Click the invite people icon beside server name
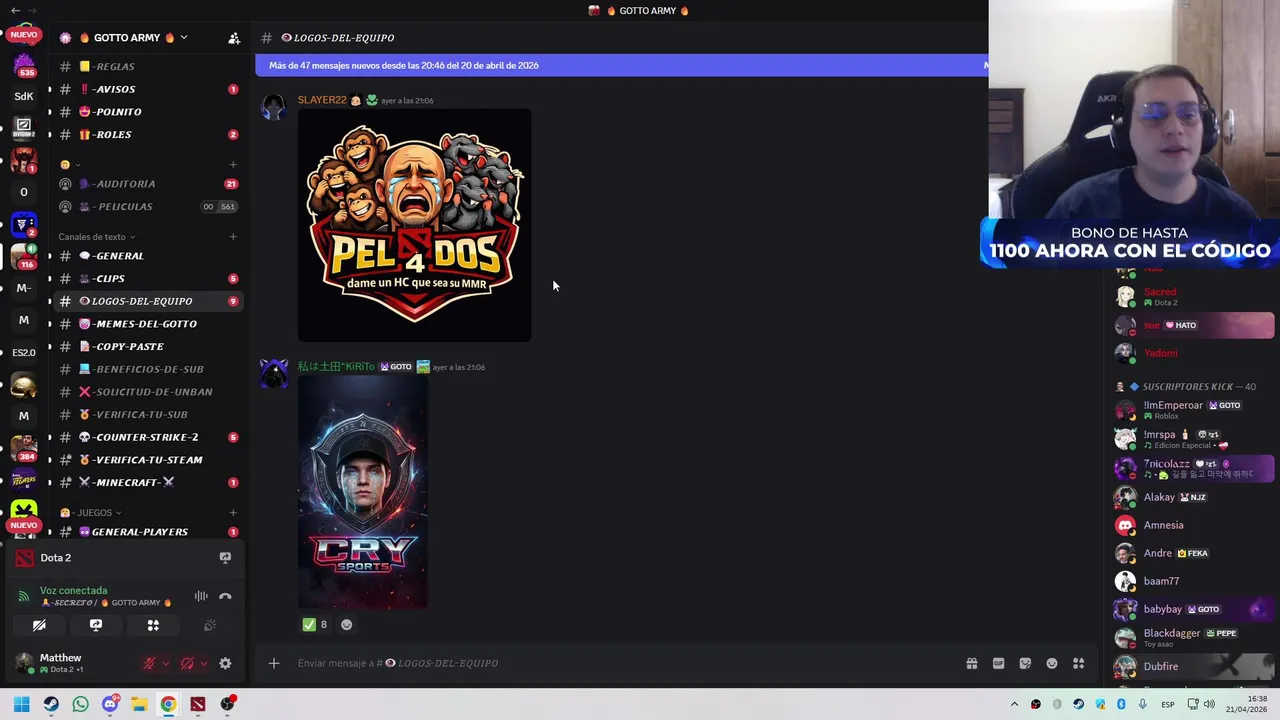The height and width of the screenshot is (720, 1280). pos(234,38)
